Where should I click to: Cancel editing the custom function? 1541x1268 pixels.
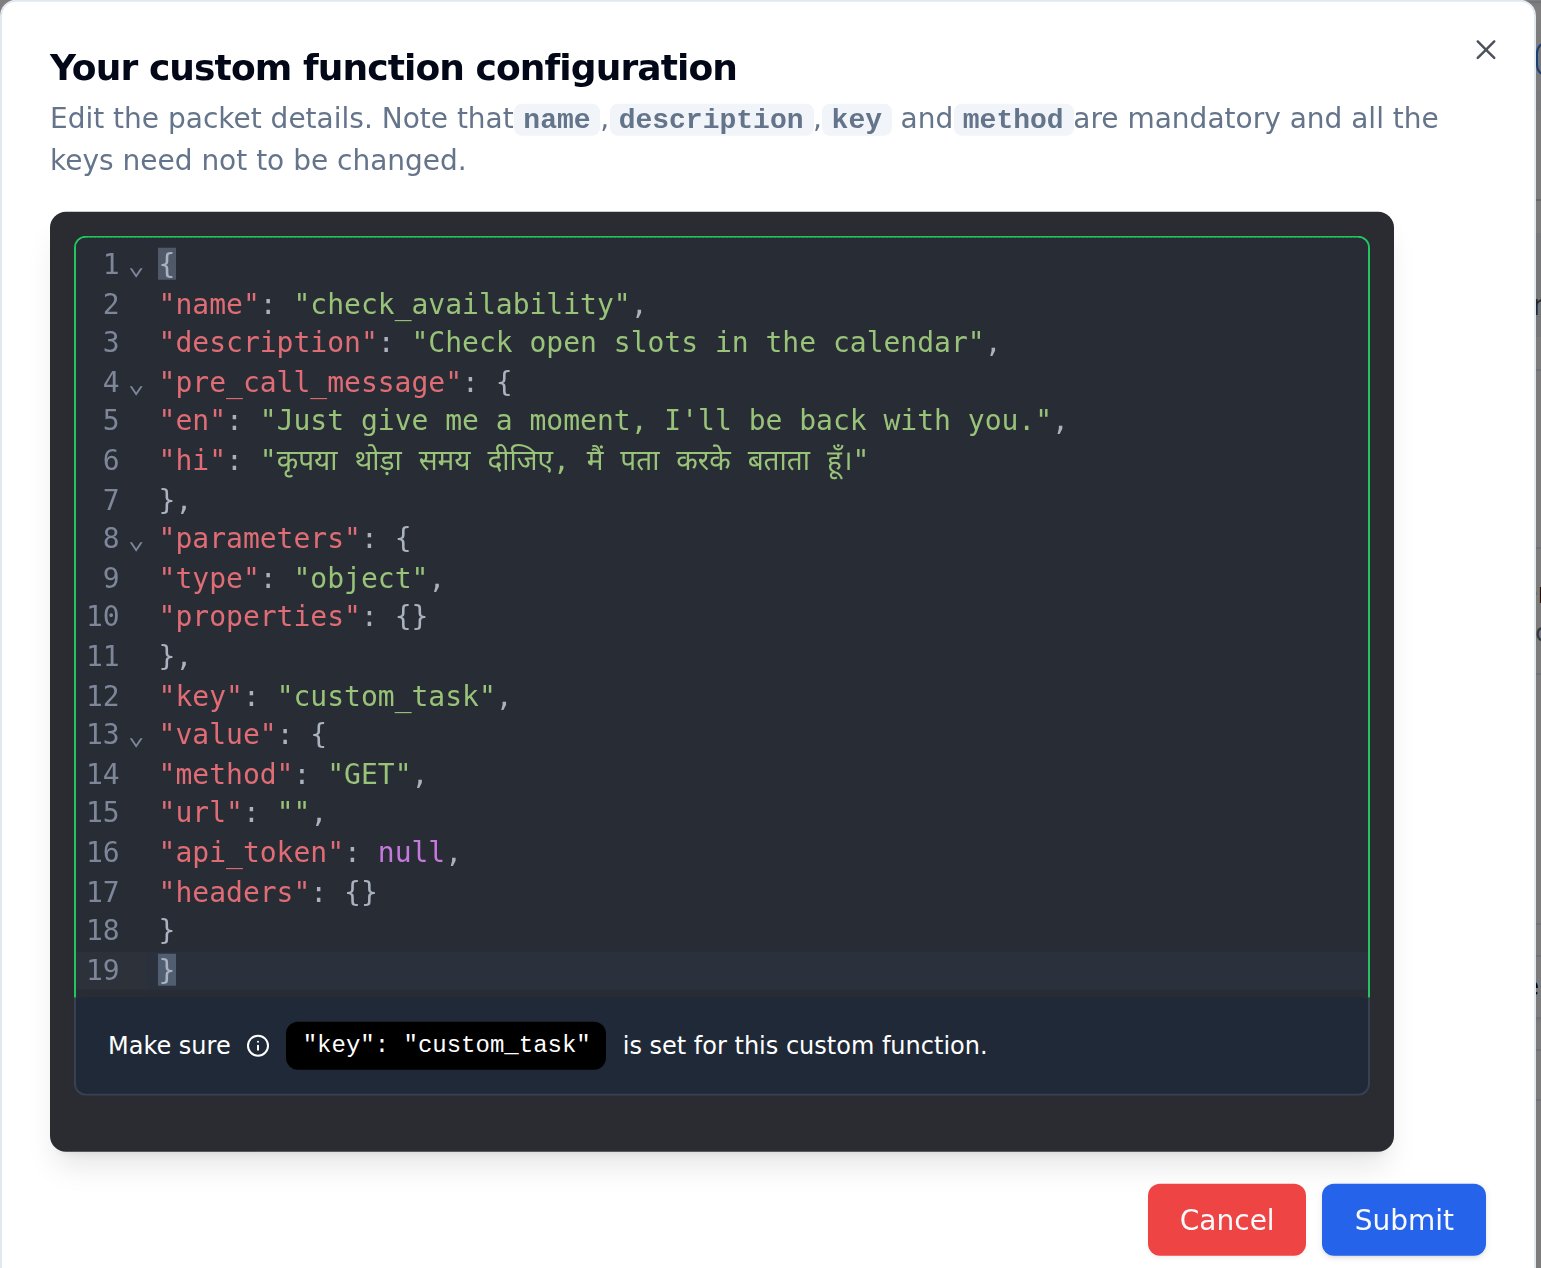1226,1219
